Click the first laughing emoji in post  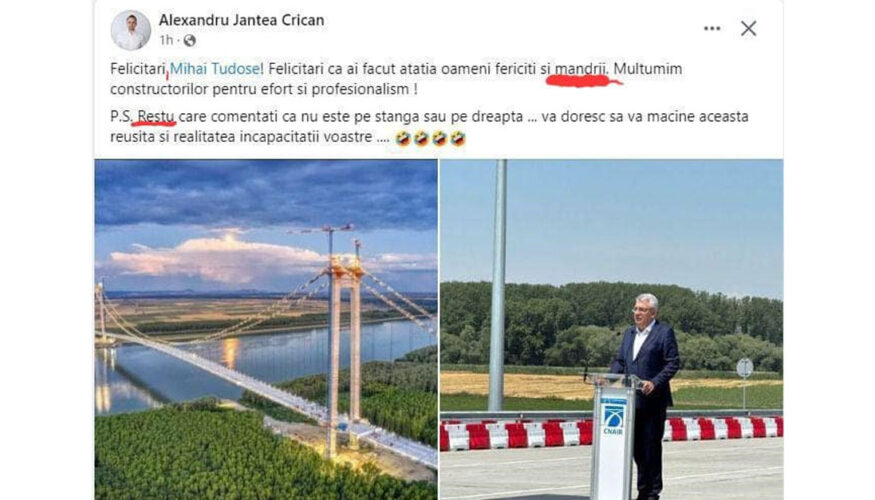[403, 138]
